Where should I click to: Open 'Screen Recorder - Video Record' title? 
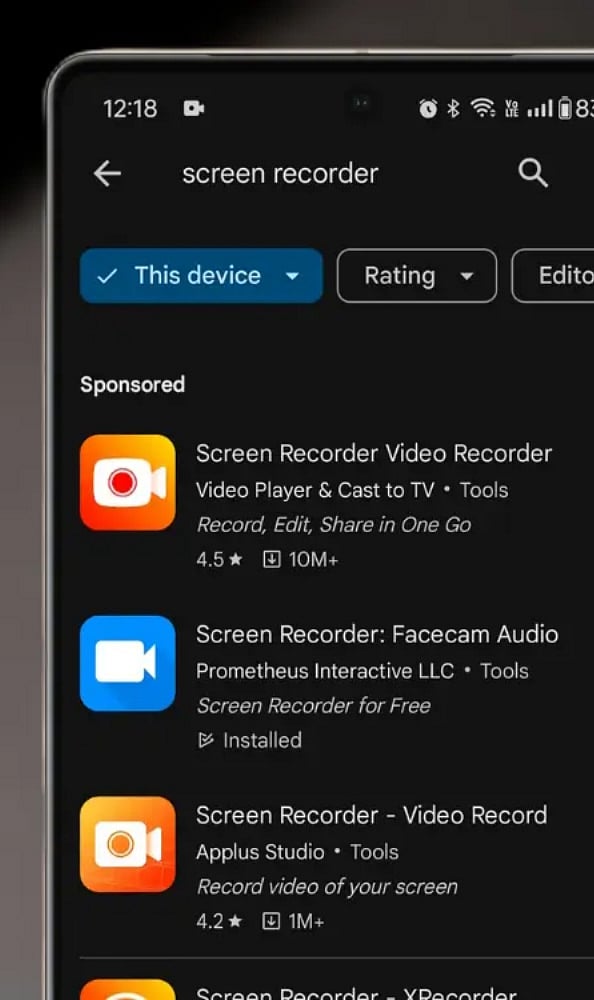[x=371, y=815]
